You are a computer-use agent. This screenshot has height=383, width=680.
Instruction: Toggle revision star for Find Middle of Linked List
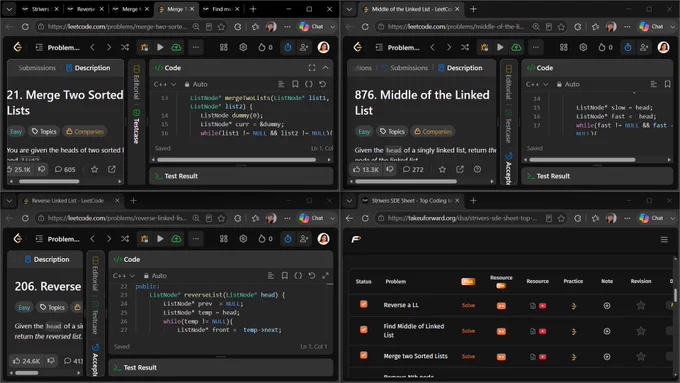[x=641, y=331]
